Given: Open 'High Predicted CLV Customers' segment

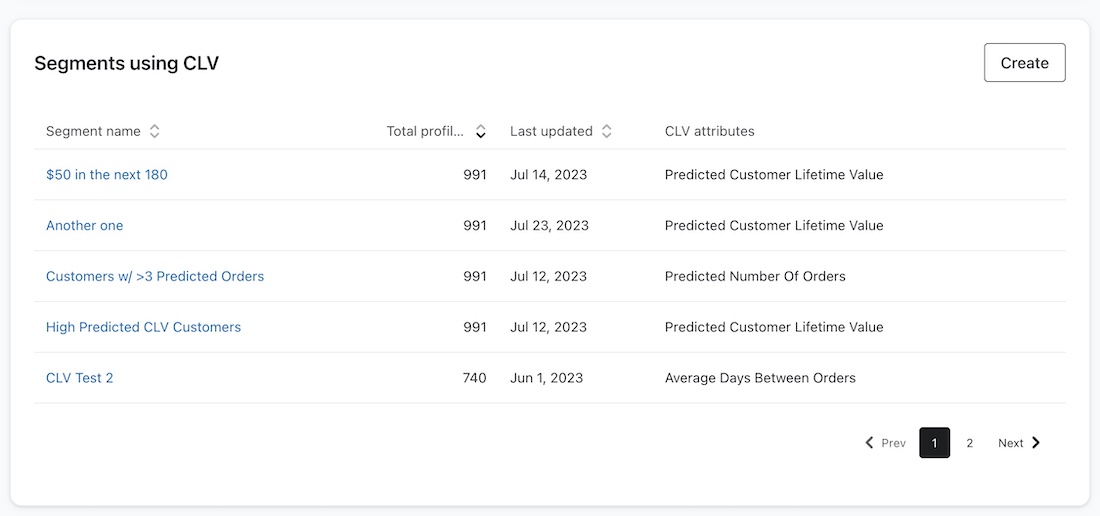Looking at the screenshot, I should (143, 327).
